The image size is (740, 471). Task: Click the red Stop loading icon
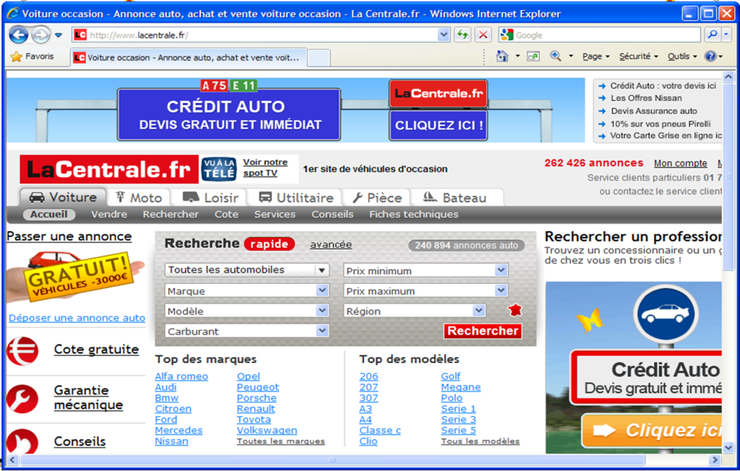483,35
